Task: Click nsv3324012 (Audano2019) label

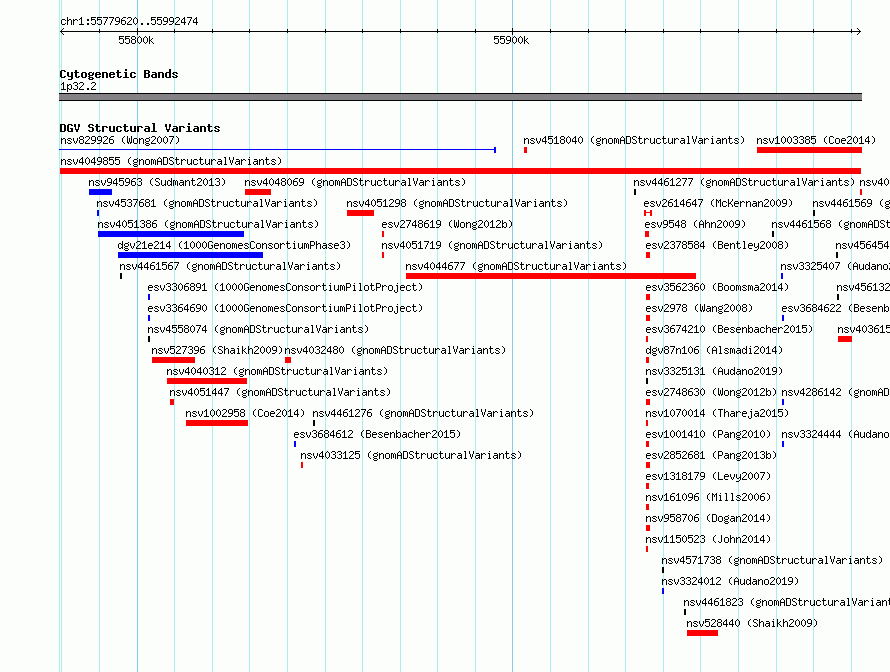Action: (730, 581)
